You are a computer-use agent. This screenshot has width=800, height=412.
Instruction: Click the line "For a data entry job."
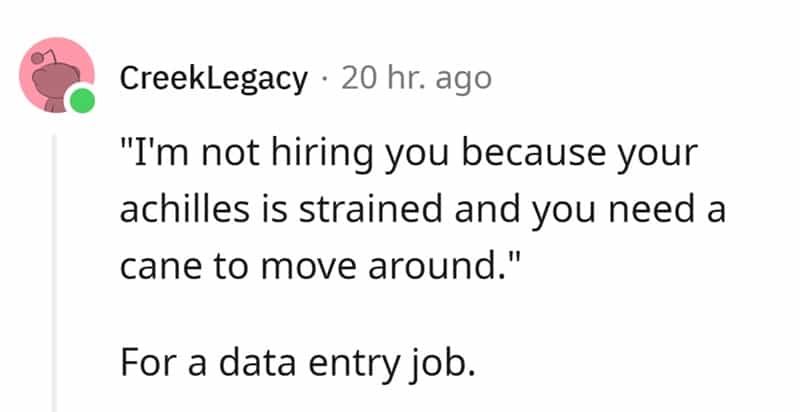point(295,361)
